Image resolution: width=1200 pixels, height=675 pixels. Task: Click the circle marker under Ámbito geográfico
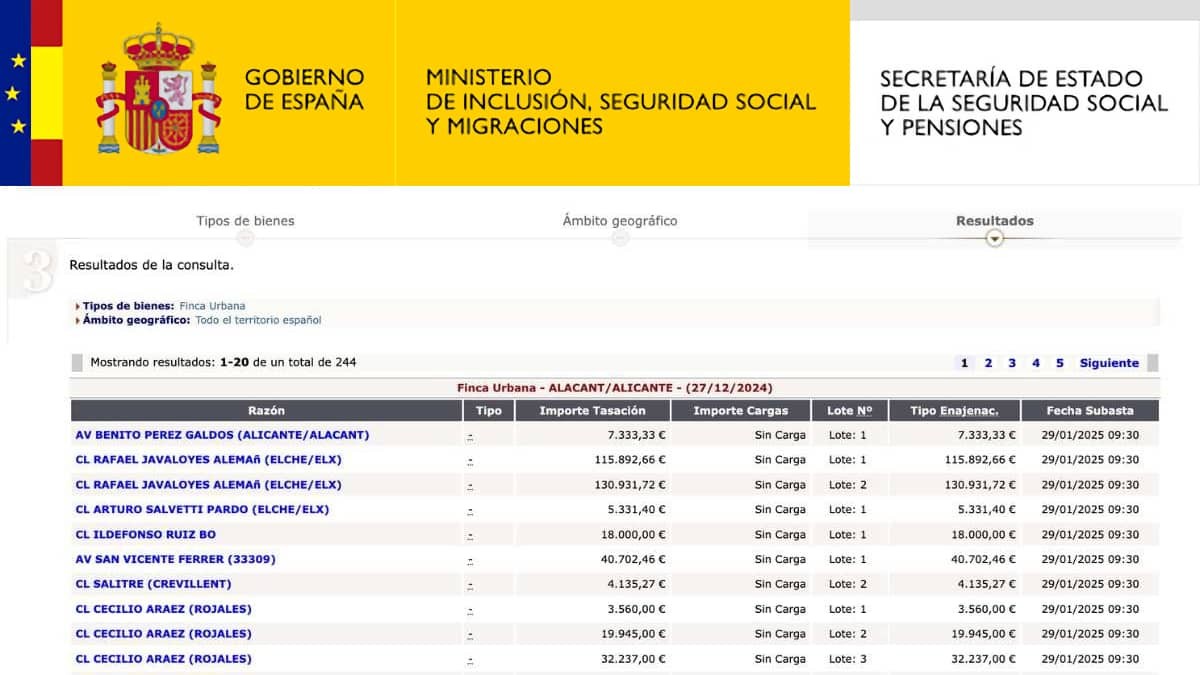620,238
